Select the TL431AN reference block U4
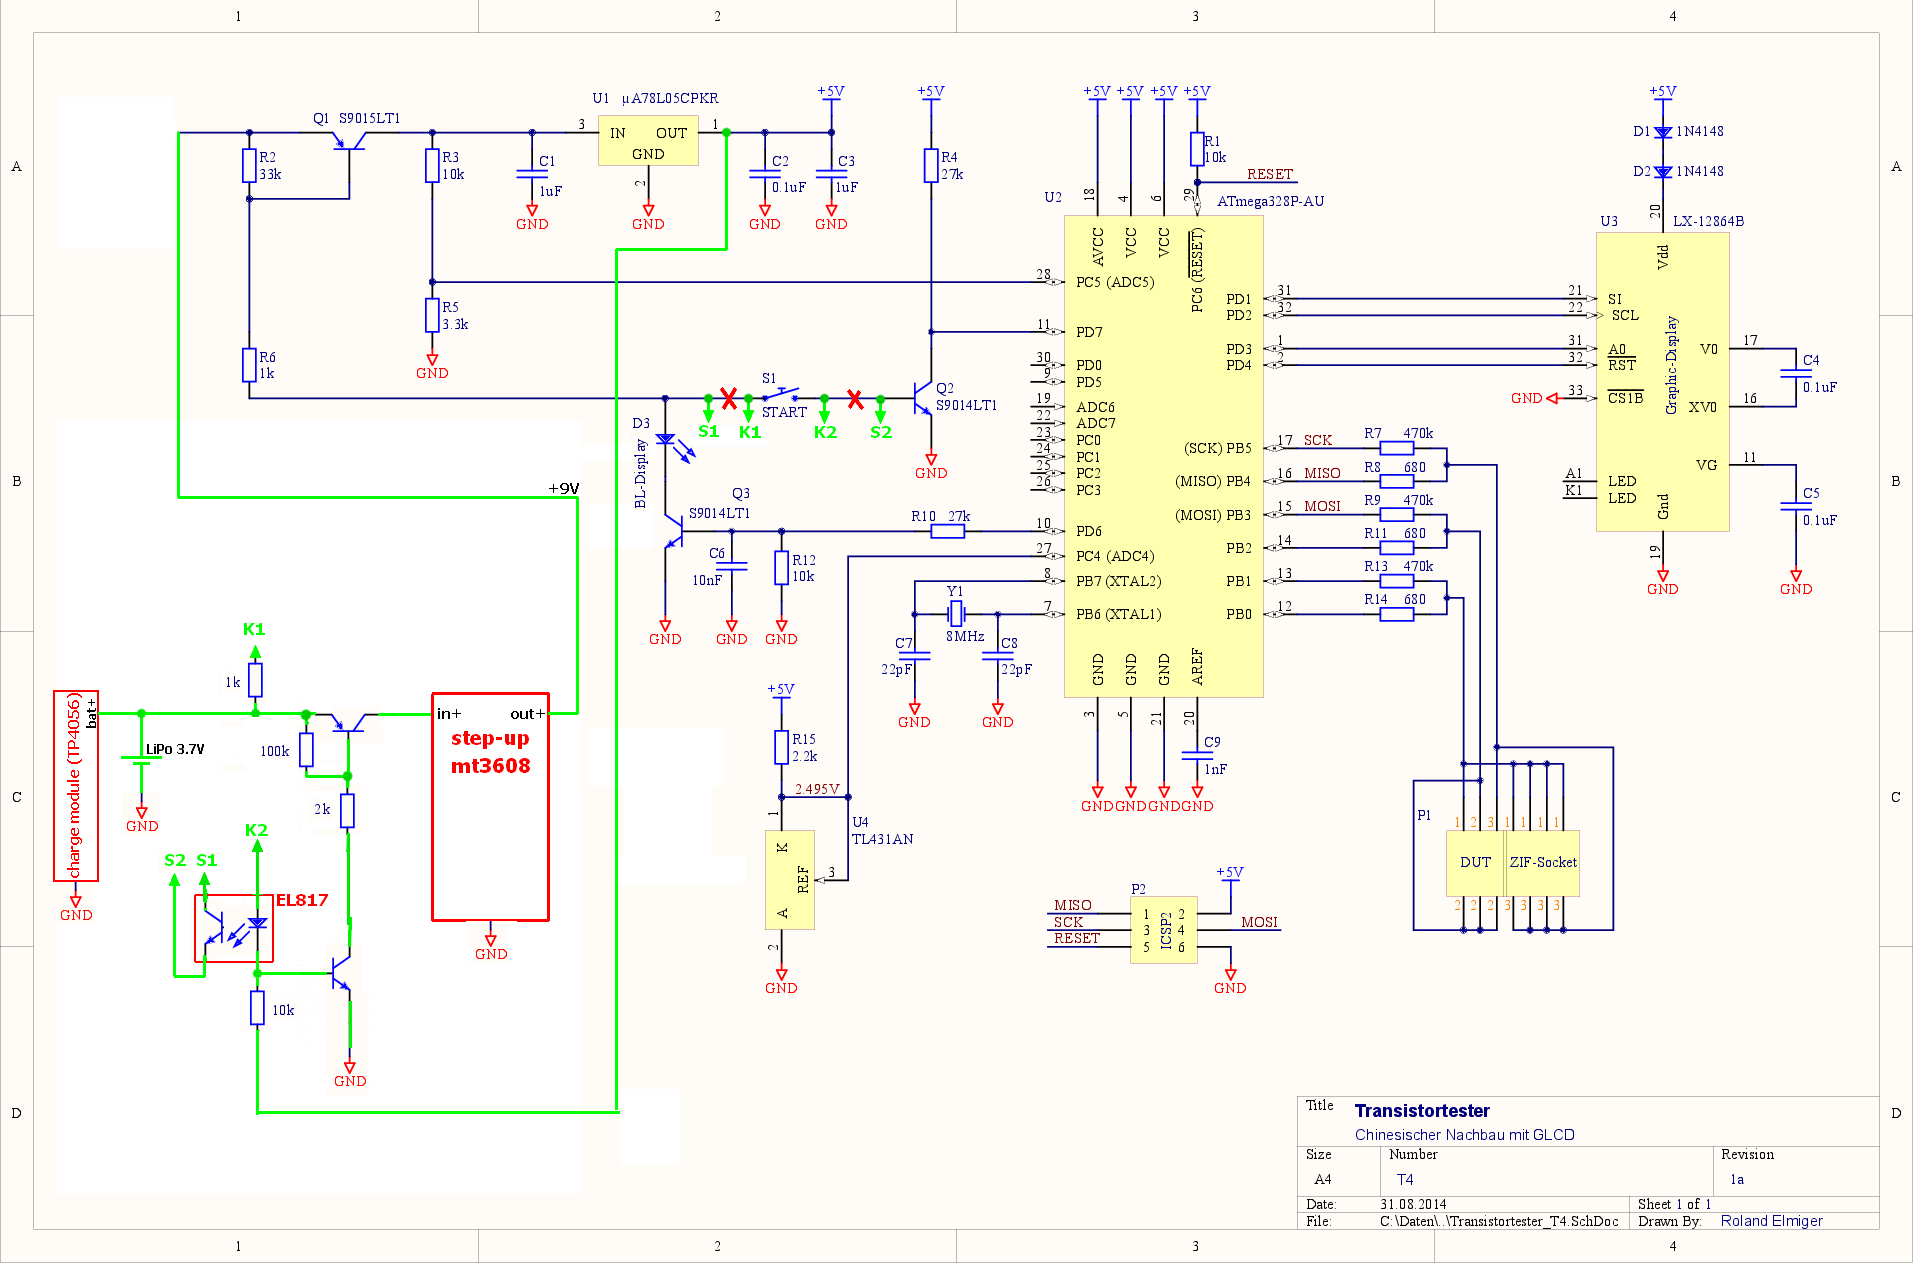 click(x=789, y=880)
